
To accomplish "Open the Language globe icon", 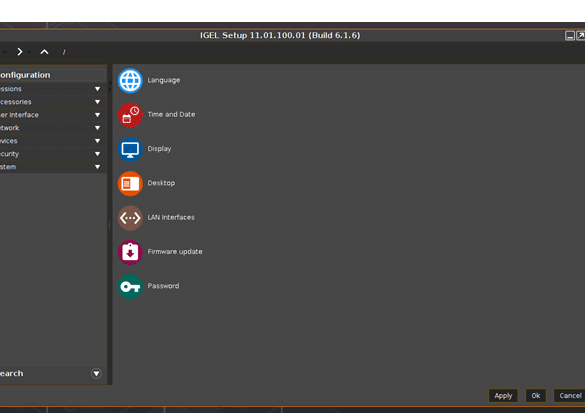I will [x=130, y=80].
